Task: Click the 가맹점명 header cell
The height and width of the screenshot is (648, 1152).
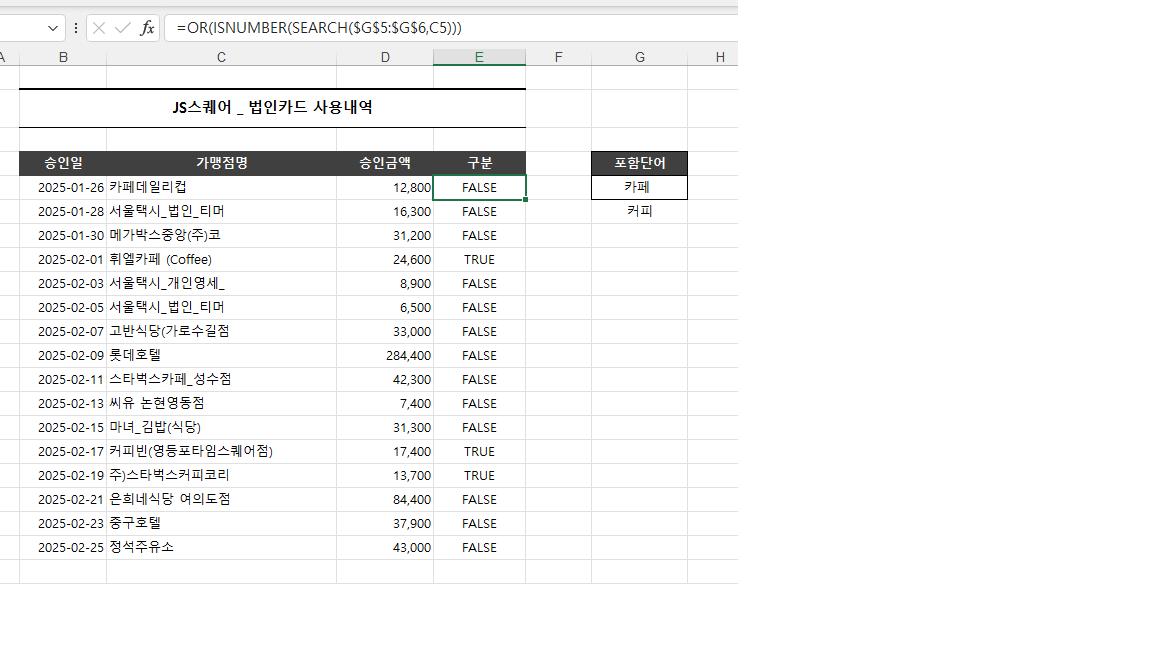Action: [x=221, y=163]
